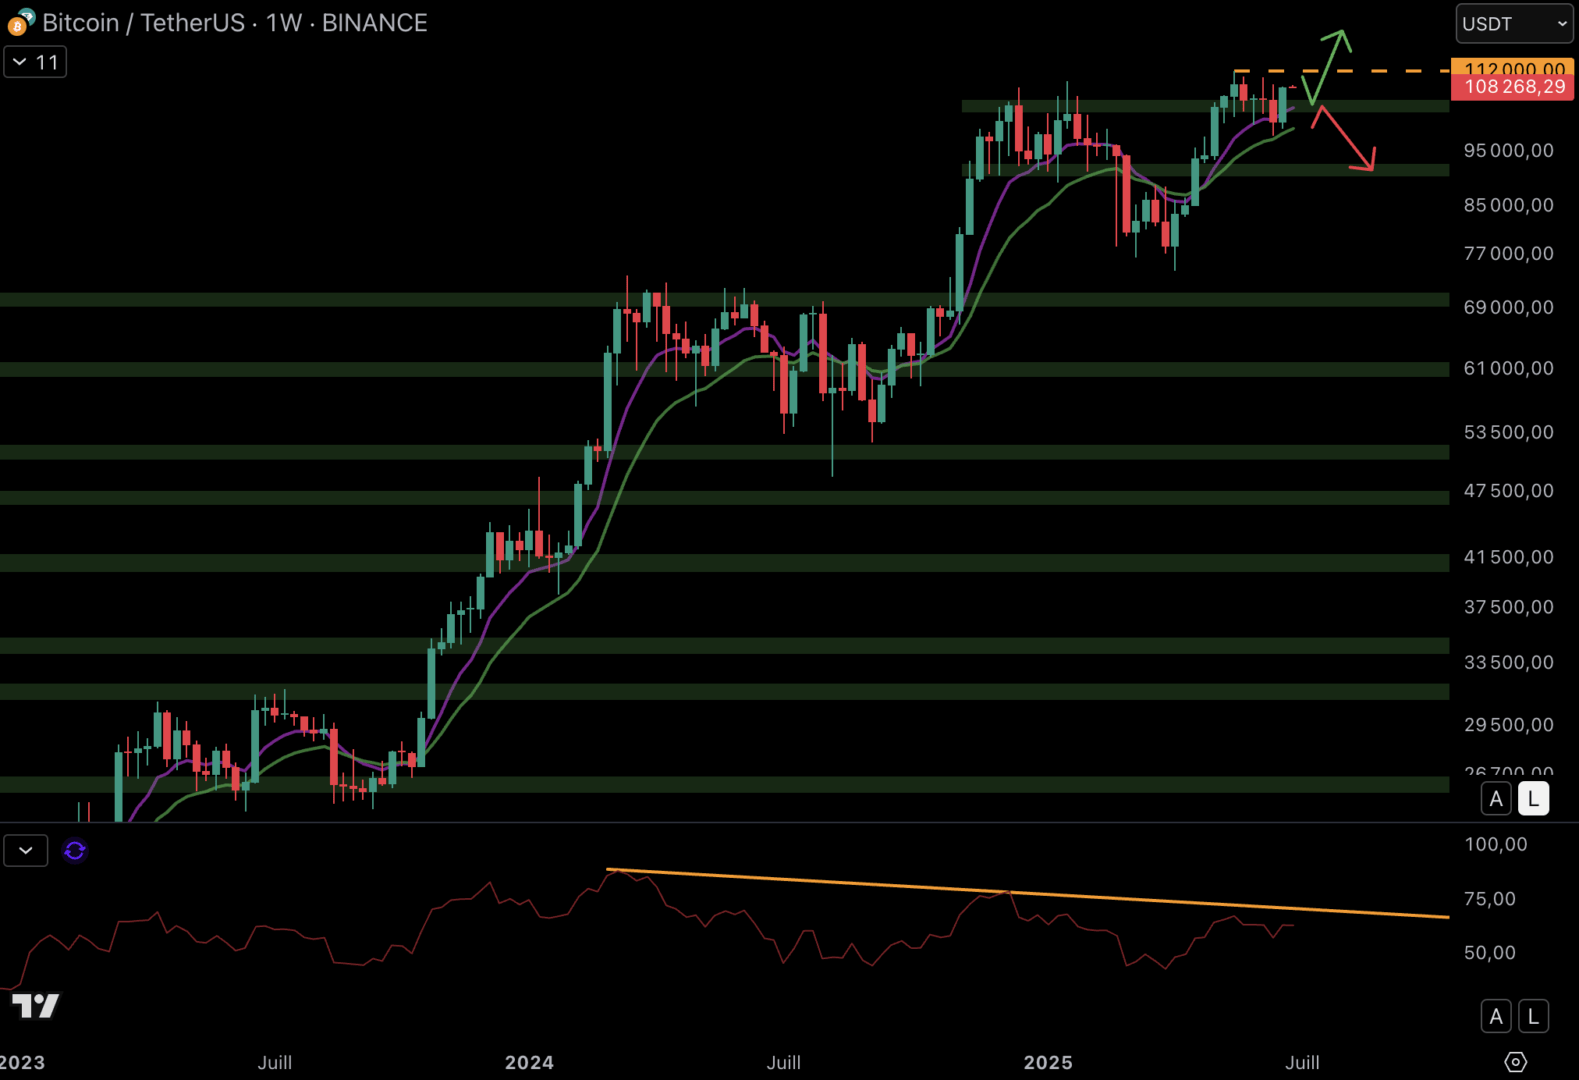Toggle auto scale A on main price axis
The width and height of the screenshot is (1579, 1080).
(x=1496, y=799)
